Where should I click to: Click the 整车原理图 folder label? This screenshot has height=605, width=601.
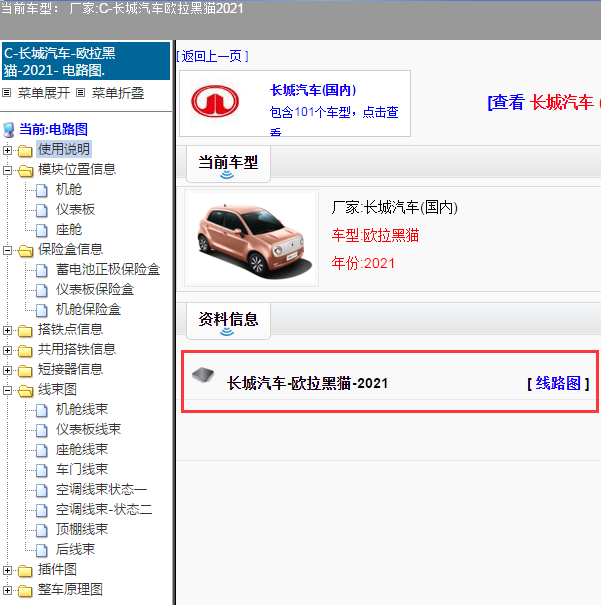point(70,590)
